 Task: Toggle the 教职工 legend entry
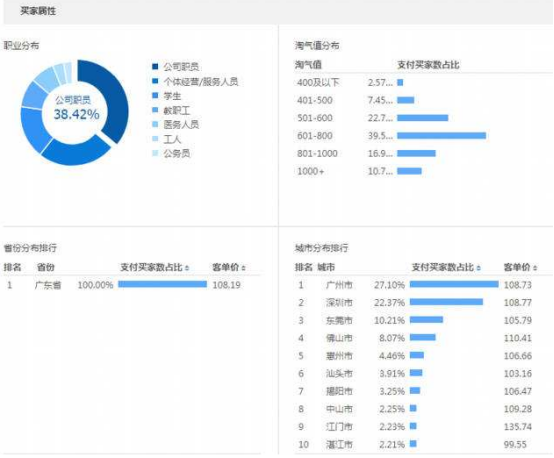[x=171, y=110]
